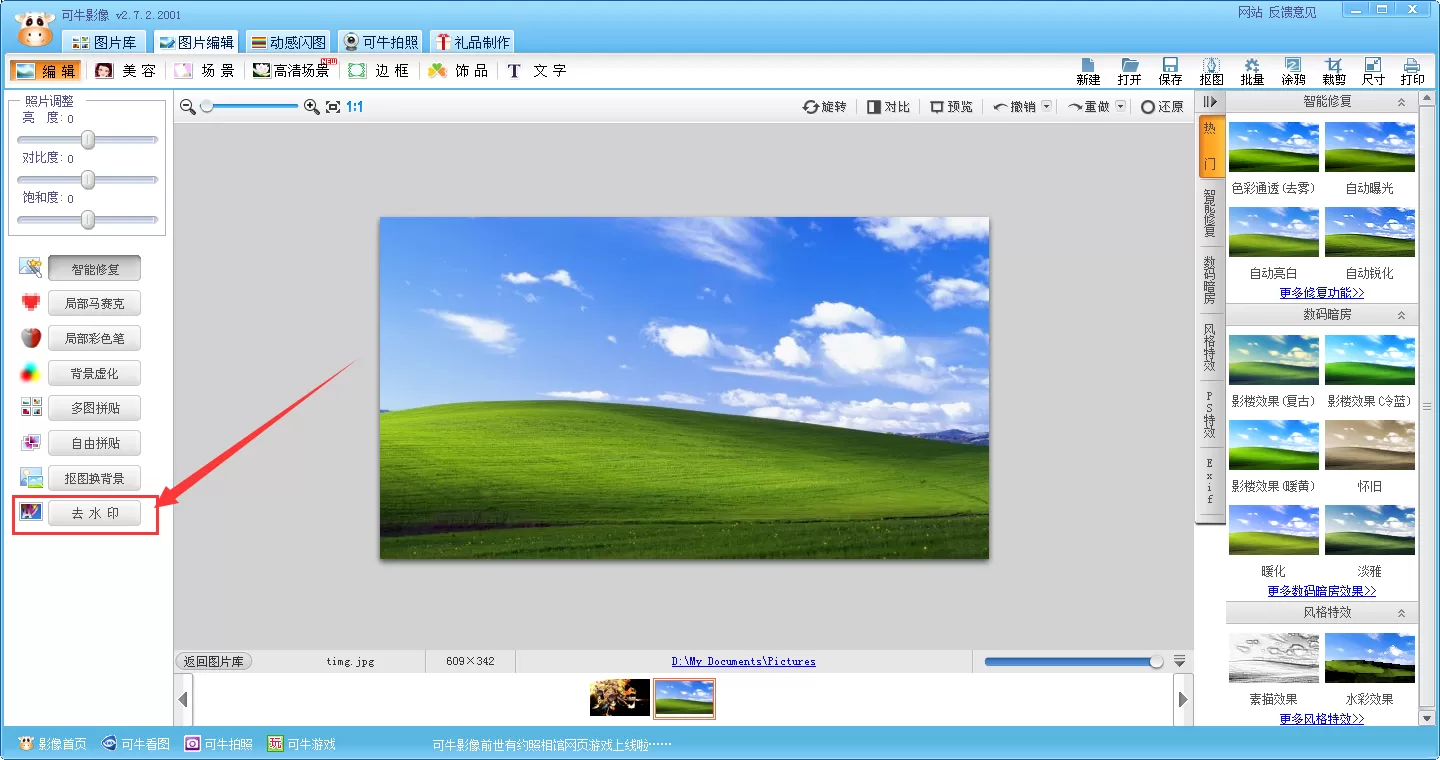Image resolution: width=1440 pixels, height=760 pixels.
Task: Click the 自由拼贴 free collage icon
Action: point(31,443)
